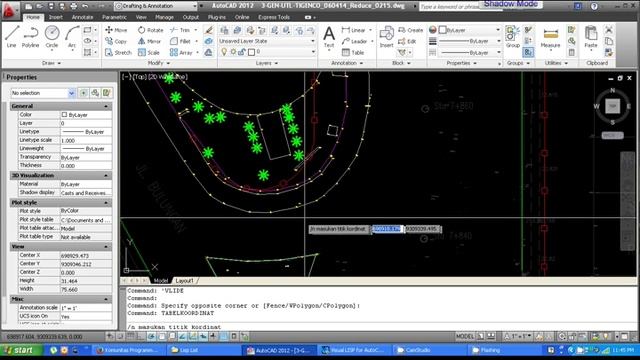Click the Leader tool
The height and width of the screenshot is (360, 640).
click(354, 41)
